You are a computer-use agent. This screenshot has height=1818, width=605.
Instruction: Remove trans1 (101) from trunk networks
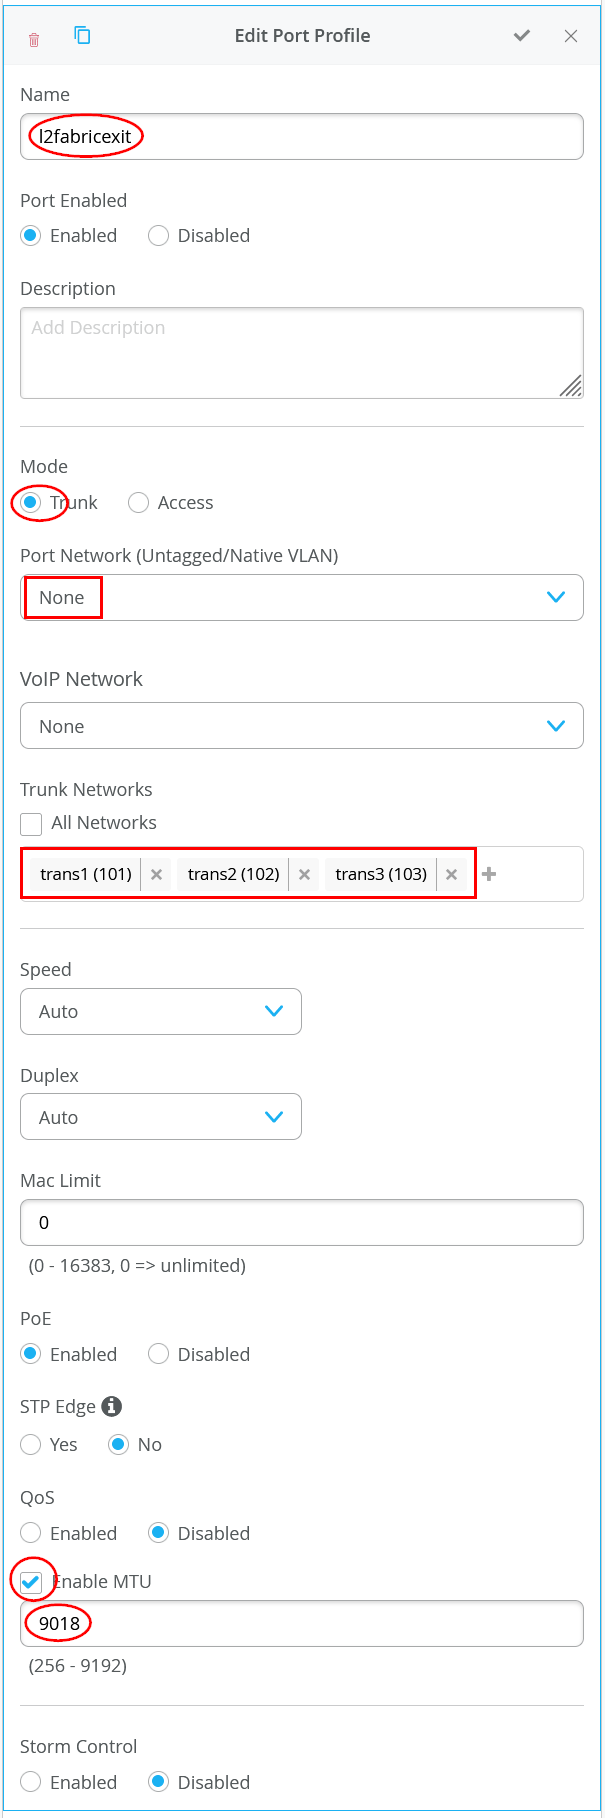156,874
